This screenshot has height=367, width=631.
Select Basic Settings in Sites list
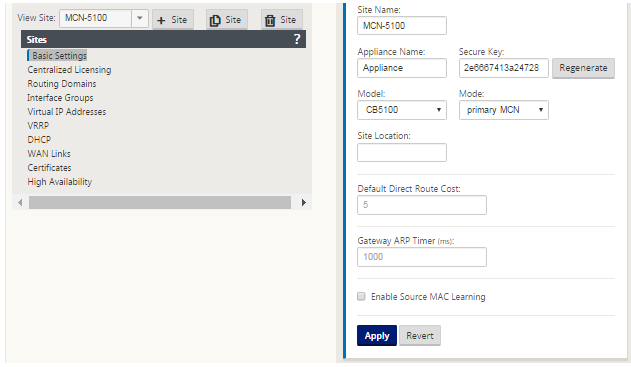[59, 56]
